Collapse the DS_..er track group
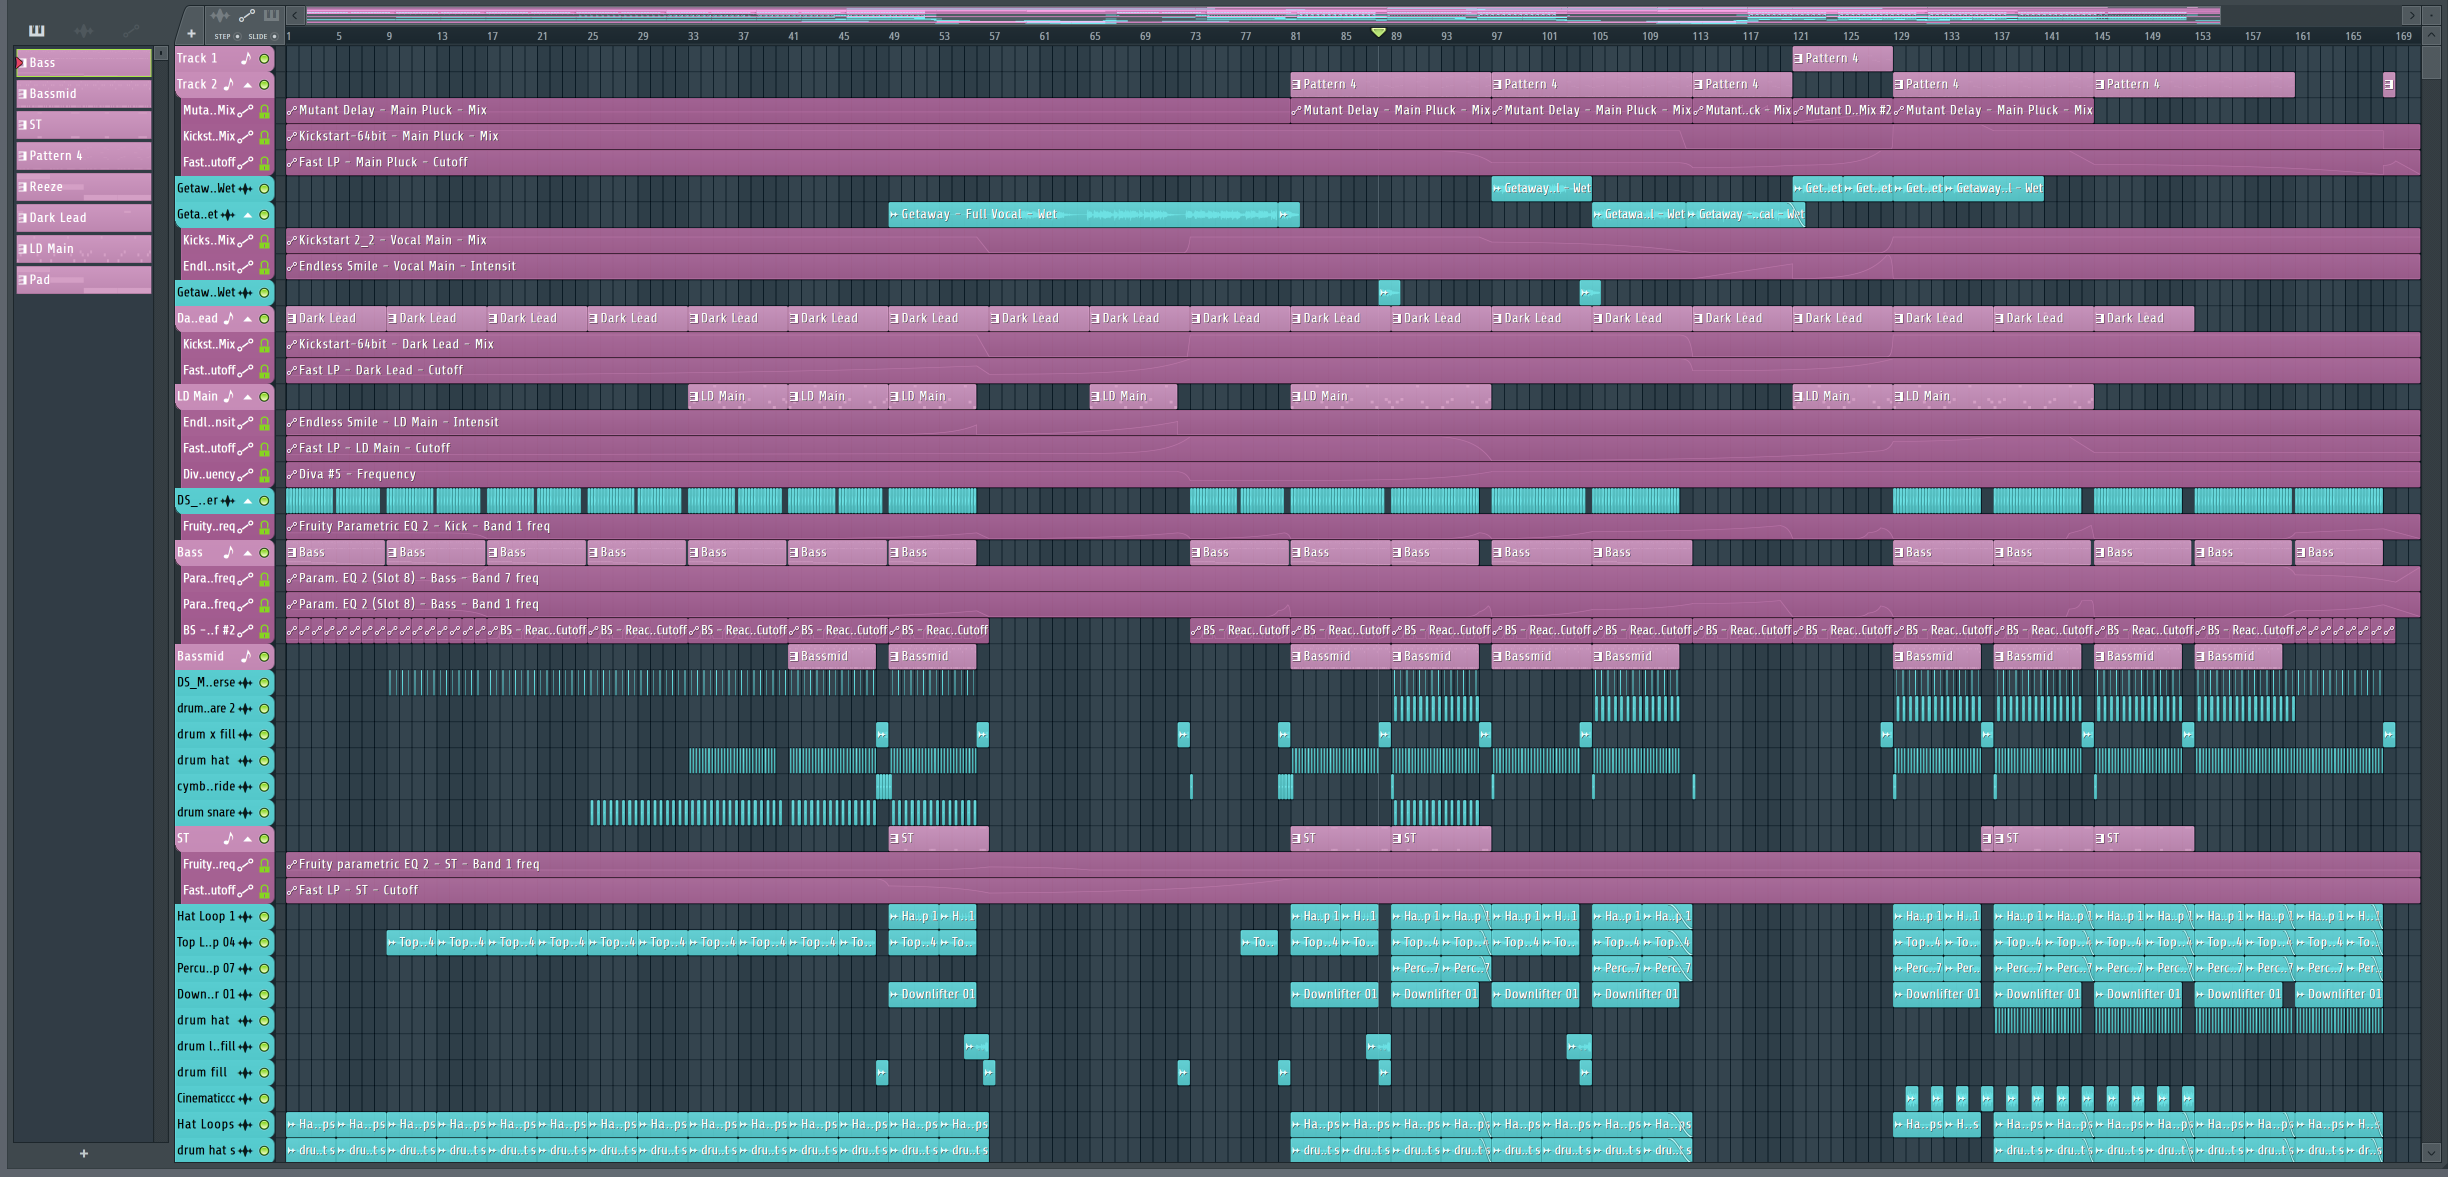Image resolution: width=2448 pixels, height=1177 pixels. [248, 500]
